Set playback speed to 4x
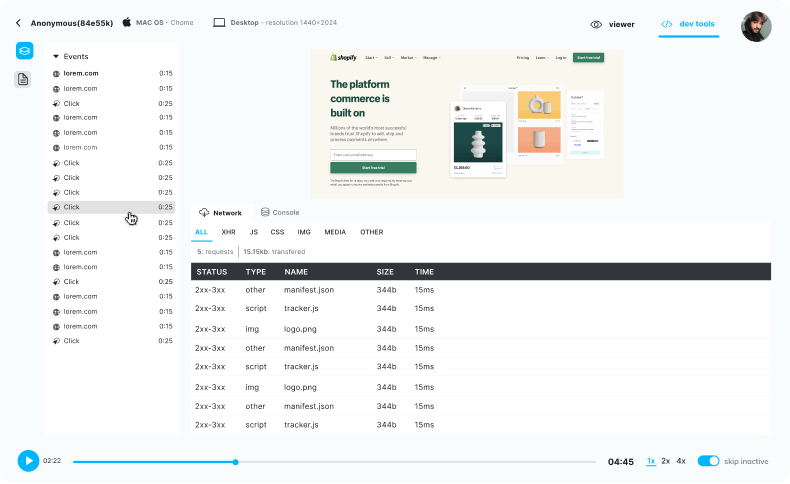 pyautogui.click(x=681, y=461)
